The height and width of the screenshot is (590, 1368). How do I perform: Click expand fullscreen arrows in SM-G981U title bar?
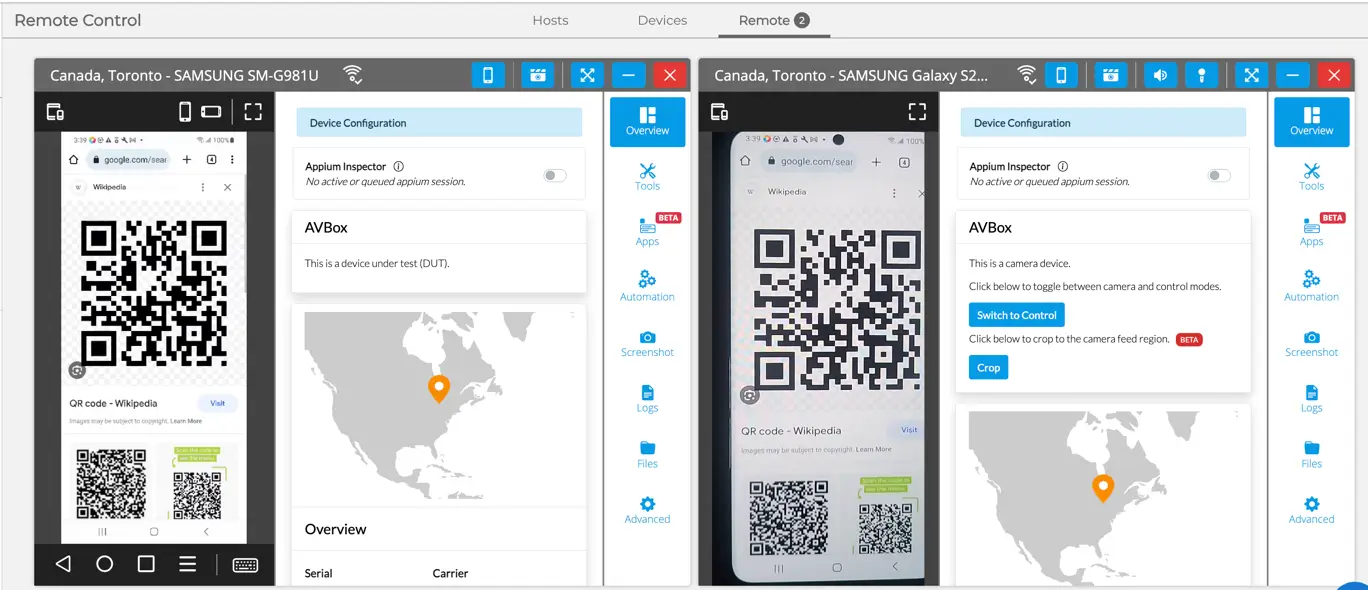587,75
